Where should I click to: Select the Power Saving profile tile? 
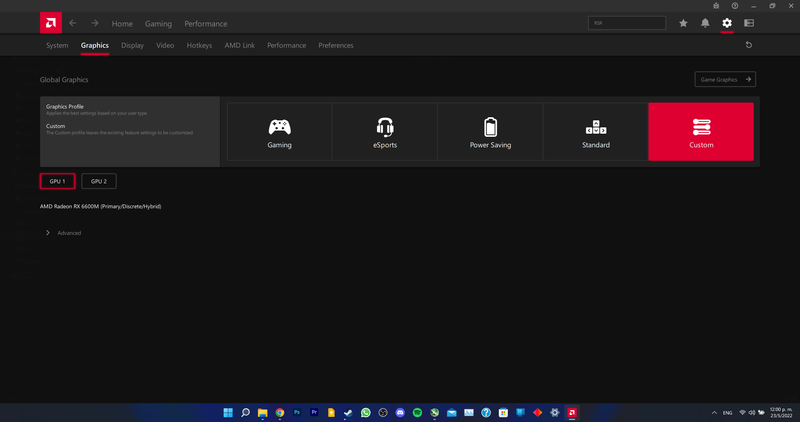(x=490, y=132)
